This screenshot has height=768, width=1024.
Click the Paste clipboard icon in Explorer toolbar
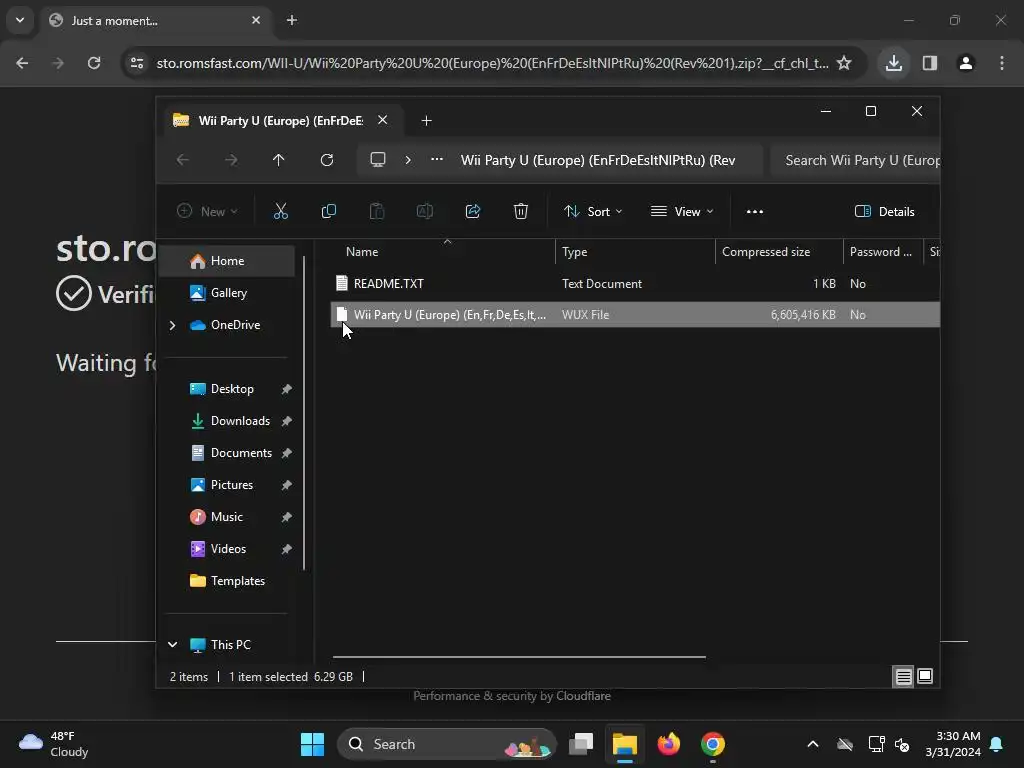coord(377,211)
